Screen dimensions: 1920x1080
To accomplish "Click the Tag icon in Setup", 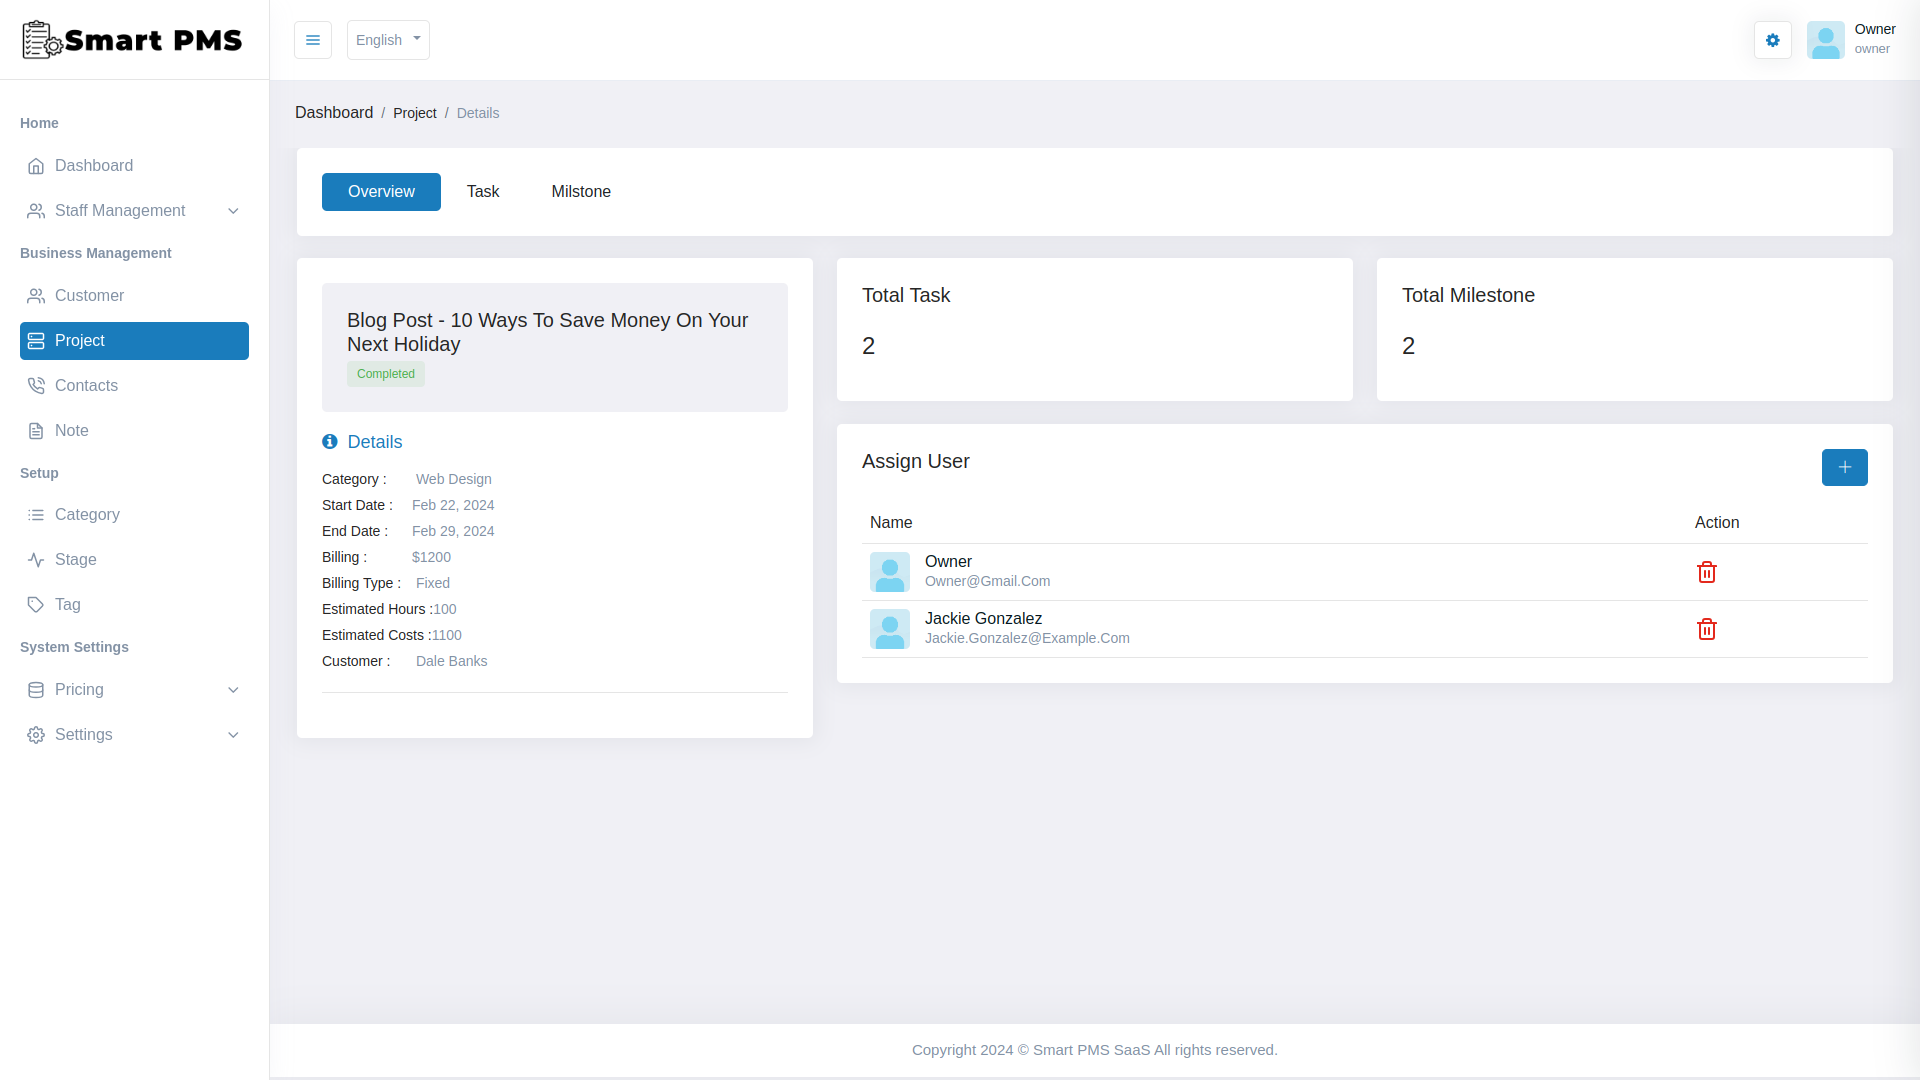I will click(x=35, y=604).
